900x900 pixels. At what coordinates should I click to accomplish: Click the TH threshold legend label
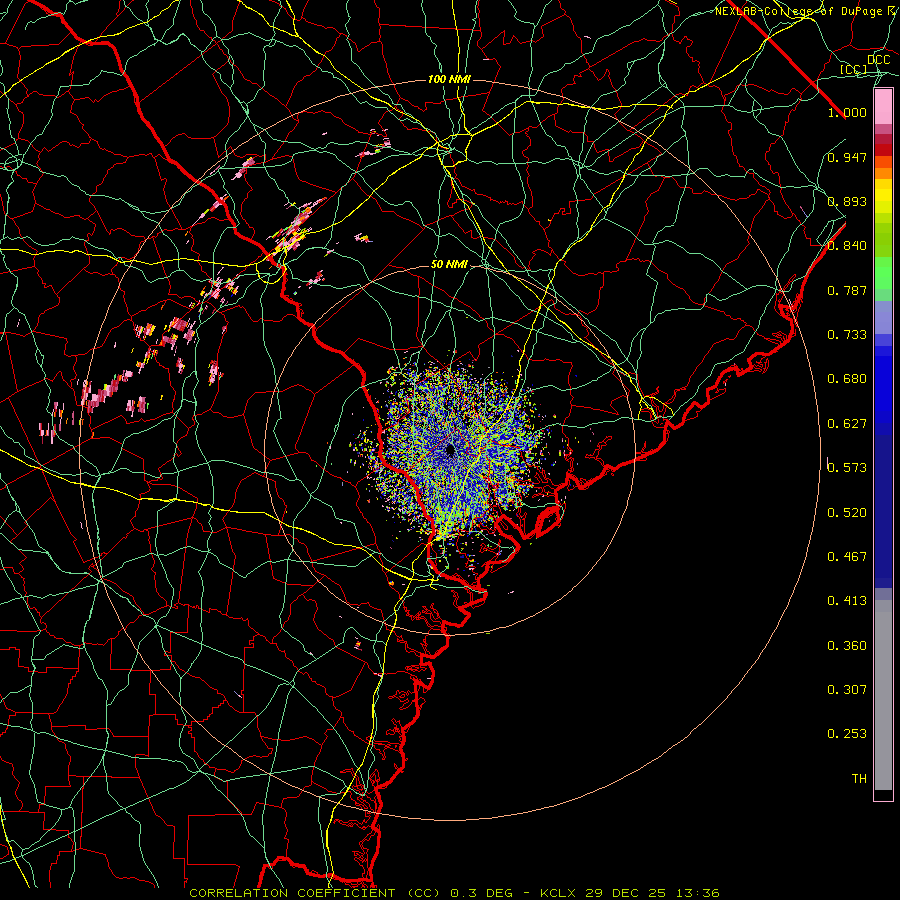[859, 779]
